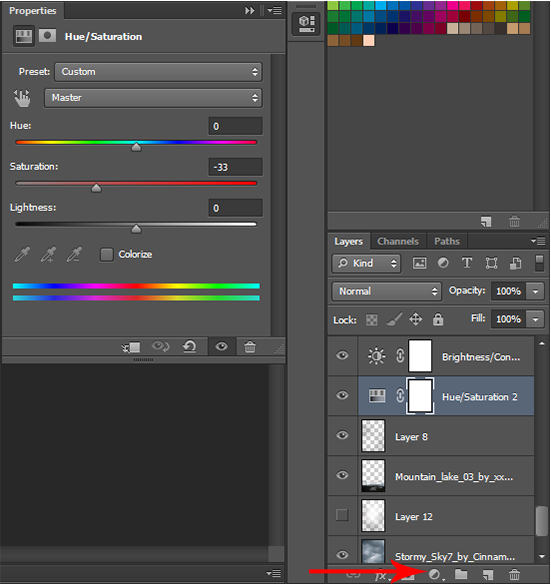Create new group folder icon in Layers

[x=461, y=574]
